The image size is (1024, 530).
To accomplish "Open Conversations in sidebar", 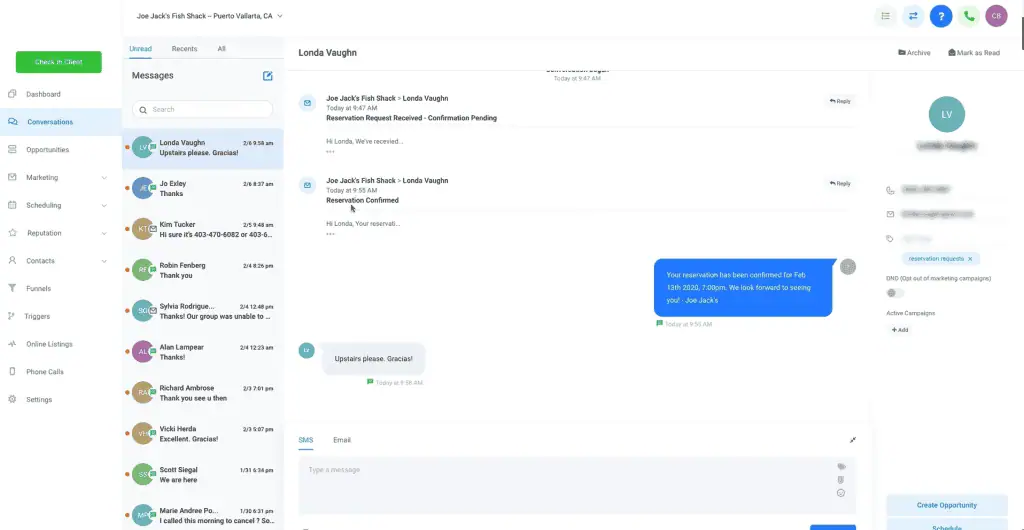I will 60,122.
